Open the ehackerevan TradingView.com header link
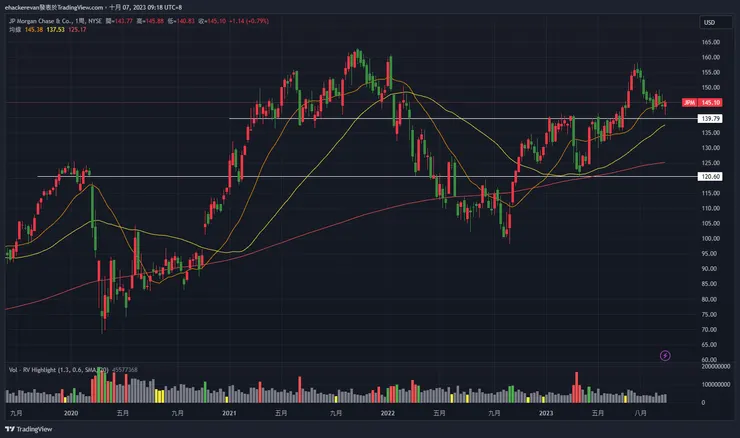Viewport: 740px width, 438px height. 54,7
